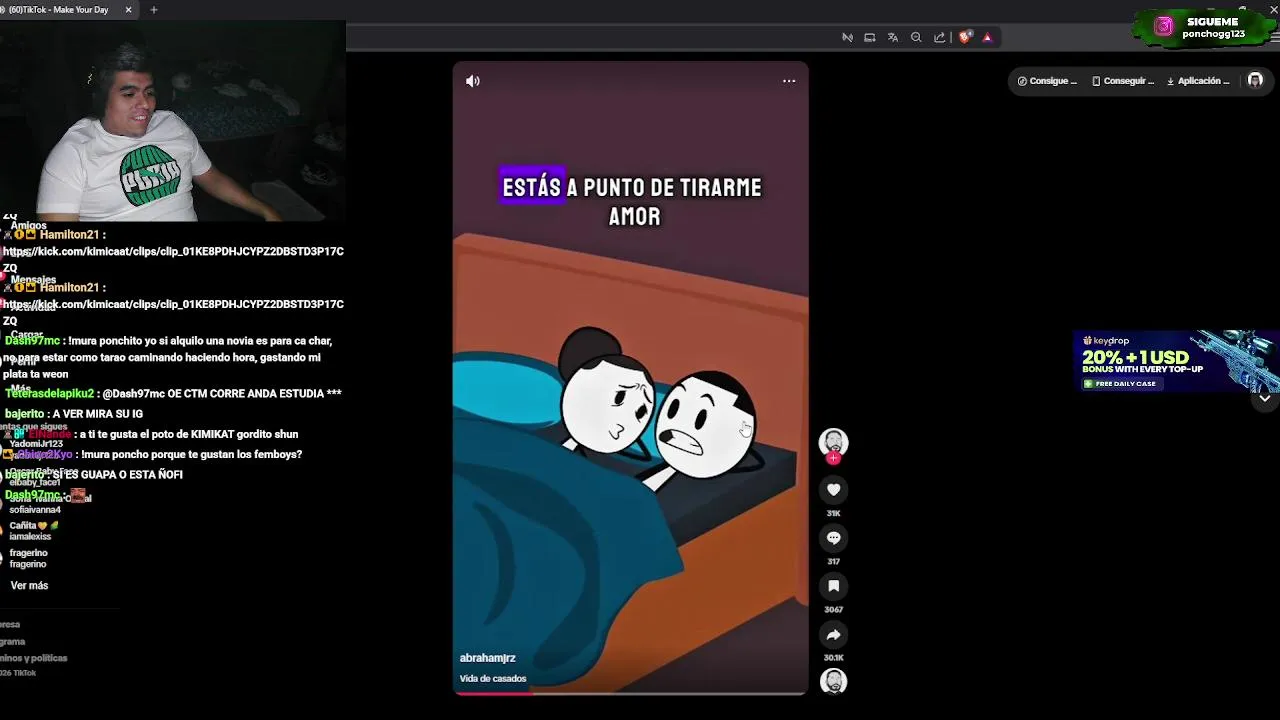Viewport: 1280px width, 720px height.
Task: Open the video's three-dot options menu
Action: [789, 81]
